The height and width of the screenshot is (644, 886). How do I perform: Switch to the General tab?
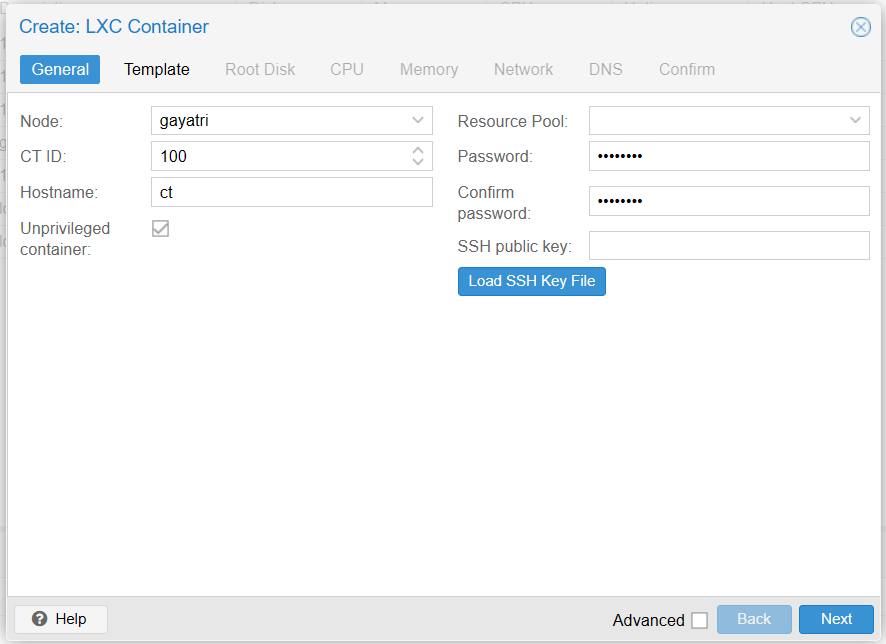click(x=60, y=69)
